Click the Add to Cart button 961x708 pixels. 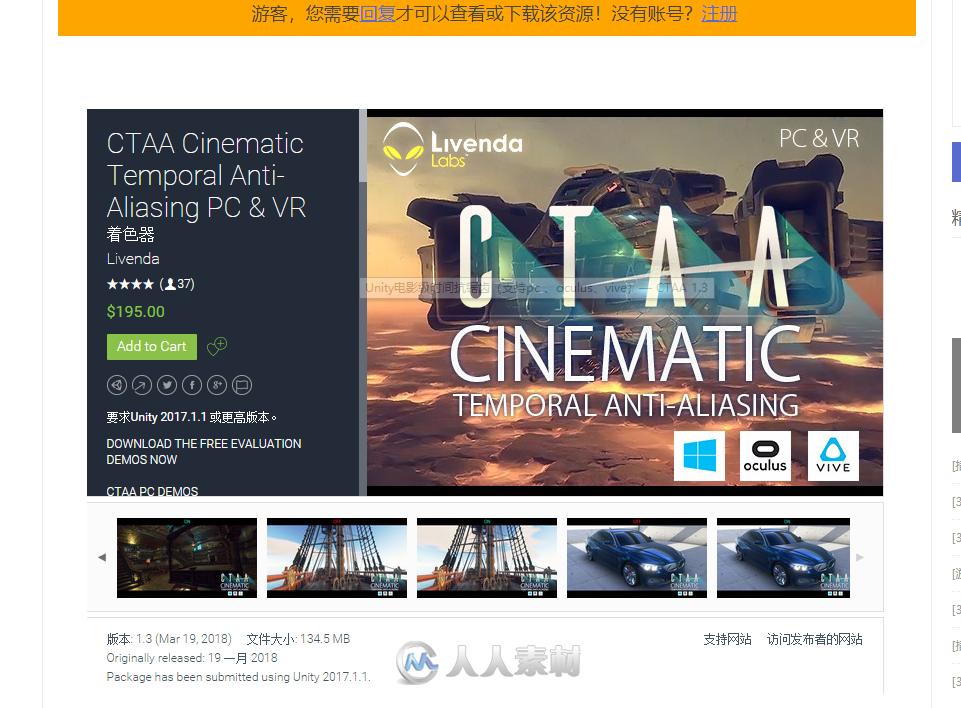(152, 346)
